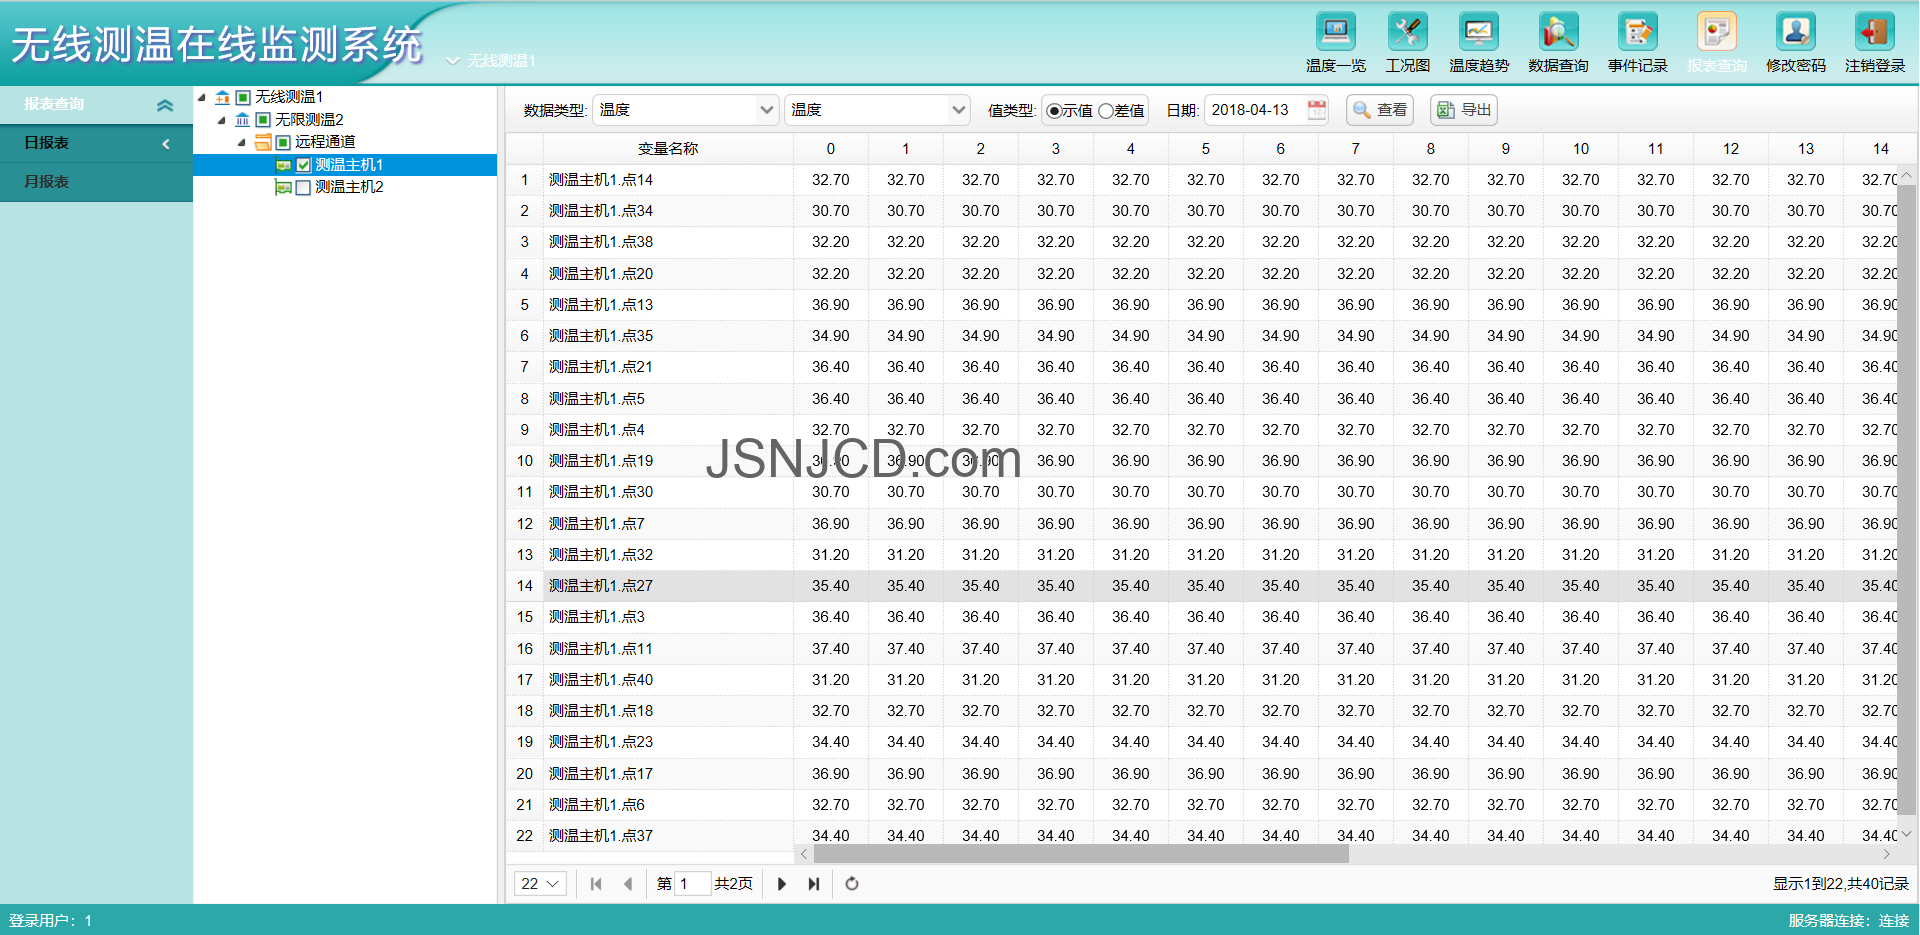Select the 日报表 menu item
The image size is (1920, 935).
click(96, 143)
